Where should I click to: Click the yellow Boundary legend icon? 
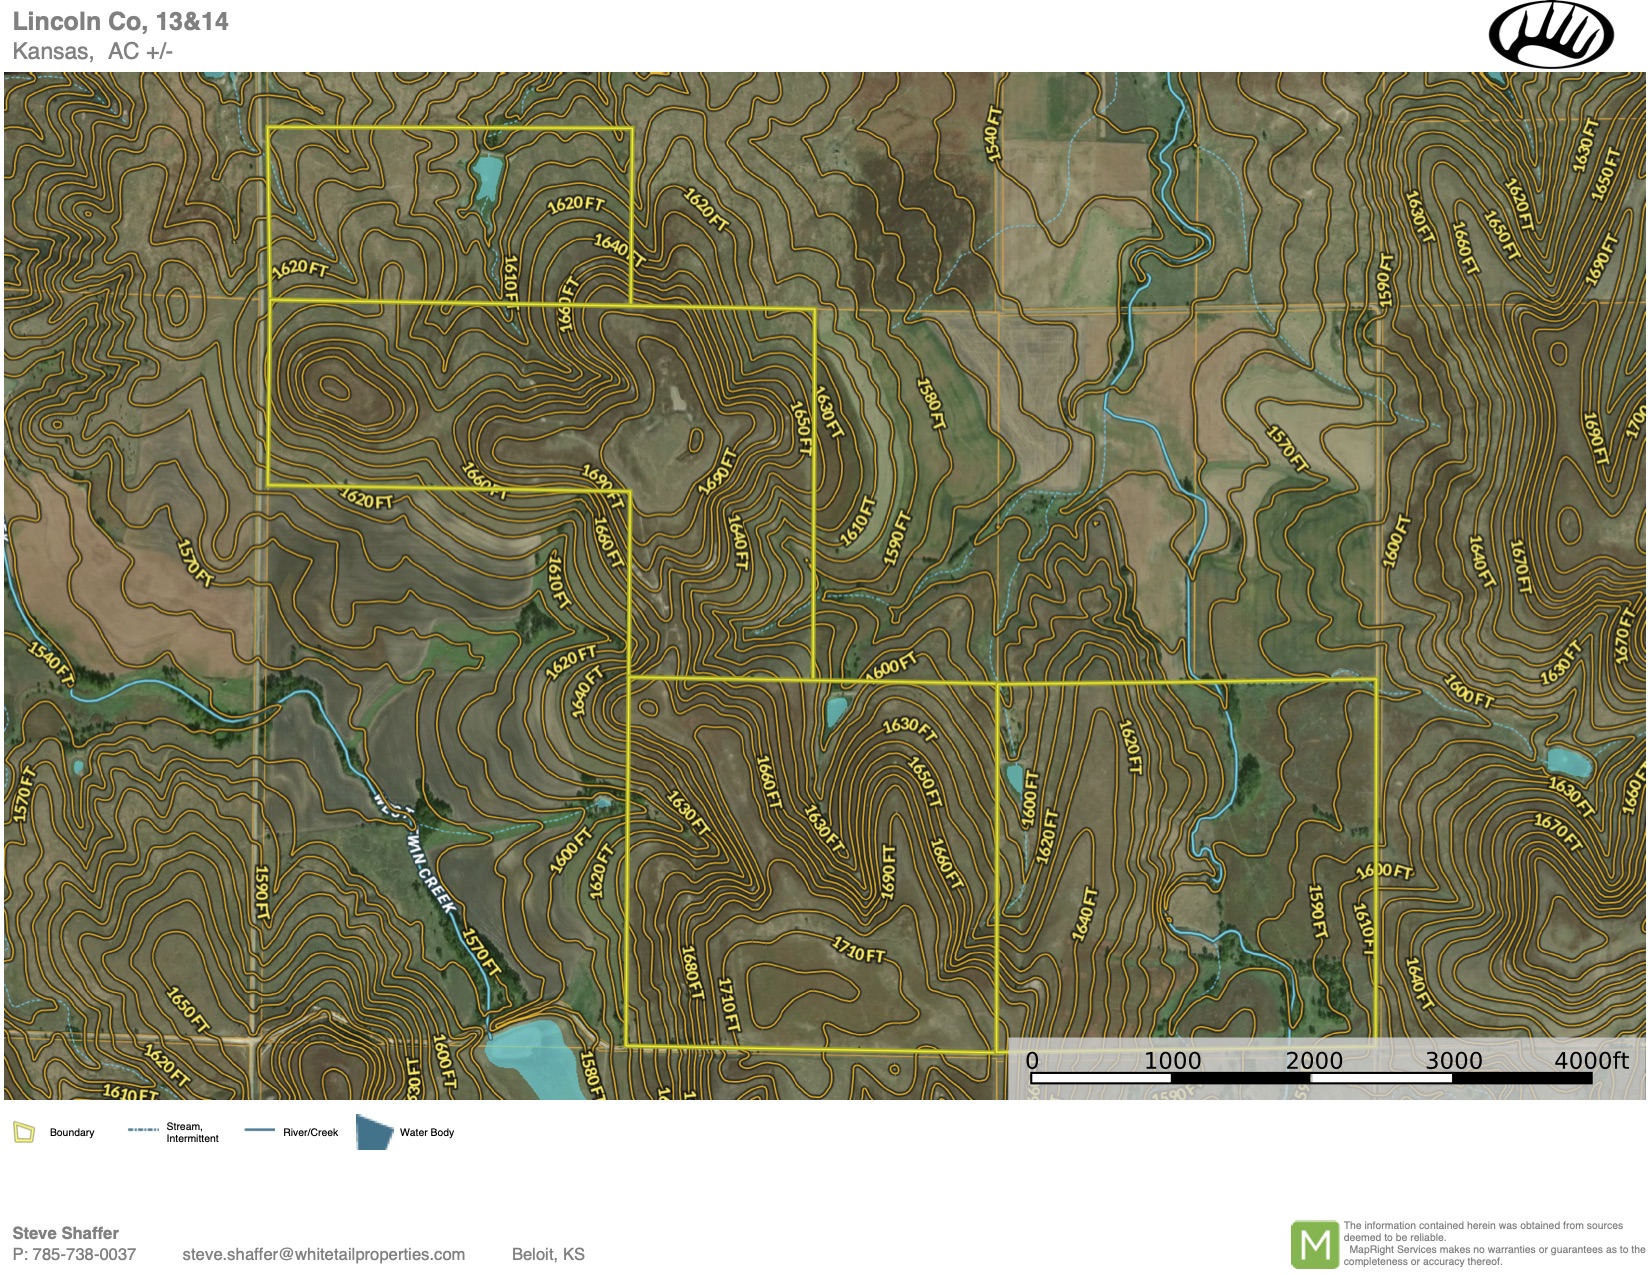(24, 1132)
